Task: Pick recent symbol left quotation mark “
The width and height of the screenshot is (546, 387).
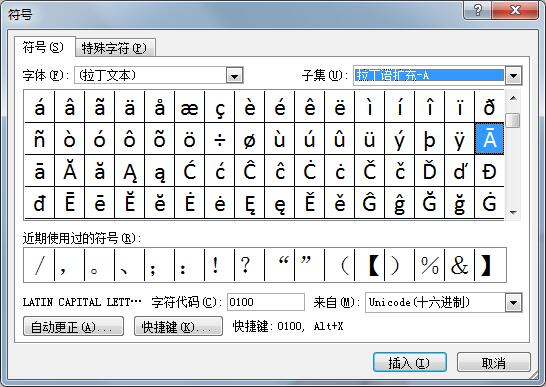Action: point(280,265)
